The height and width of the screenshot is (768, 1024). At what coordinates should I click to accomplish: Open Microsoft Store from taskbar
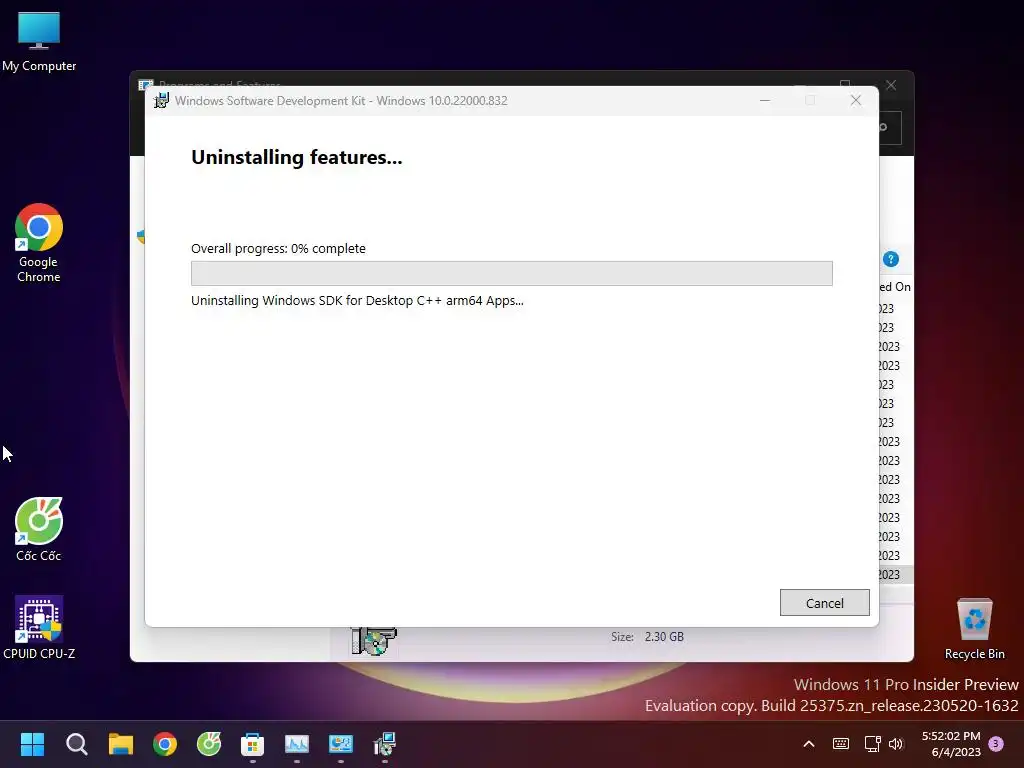252,744
